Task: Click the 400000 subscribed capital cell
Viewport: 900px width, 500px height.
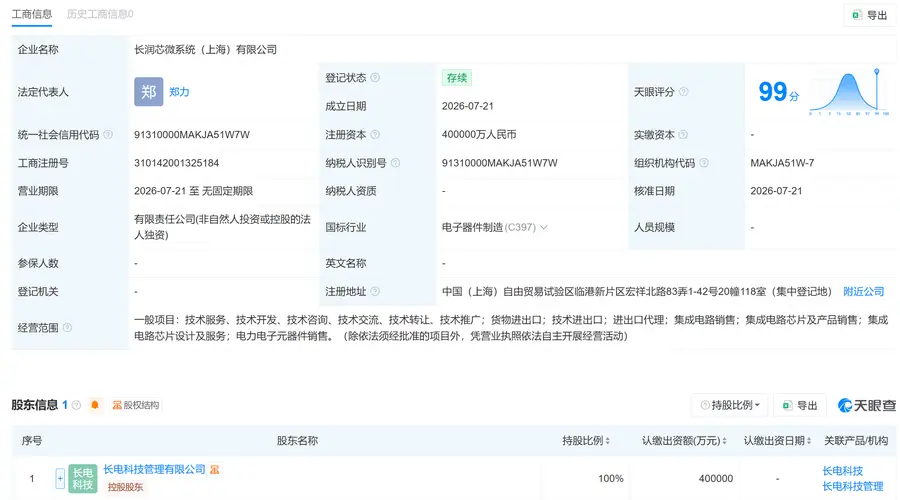Action: [x=716, y=479]
